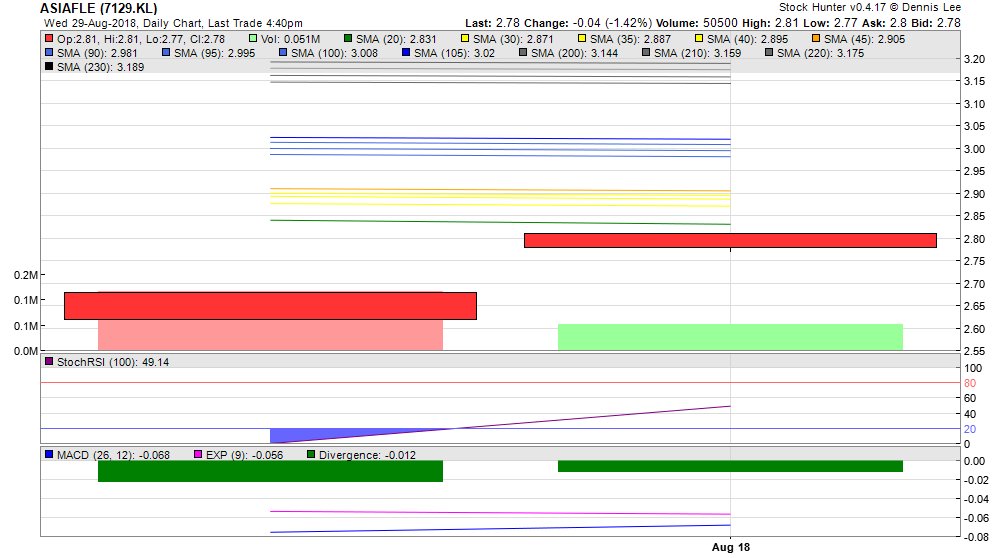The image size is (1000, 558).
Task: Click the red candlestick legend swatch
Action: pyautogui.click(x=49, y=39)
